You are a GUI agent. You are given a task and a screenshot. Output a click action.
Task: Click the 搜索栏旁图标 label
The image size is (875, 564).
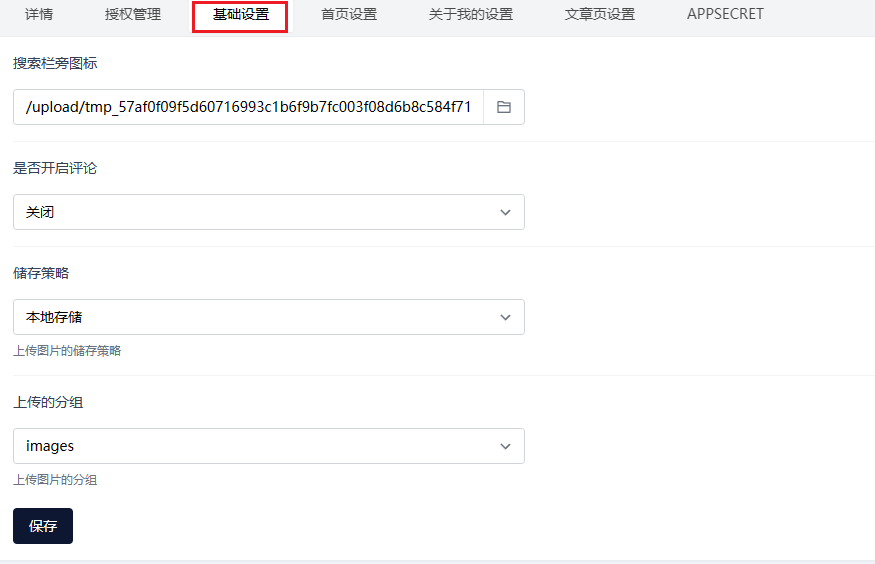point(55,63)
